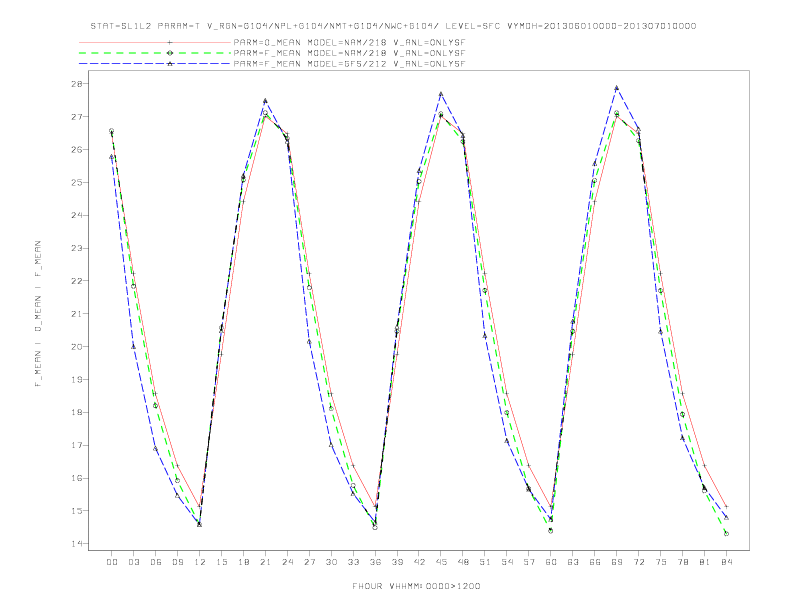This screenshot has width=792, height=612.
Task: Click y-axis tick label 23
Action: click(77, 248)
